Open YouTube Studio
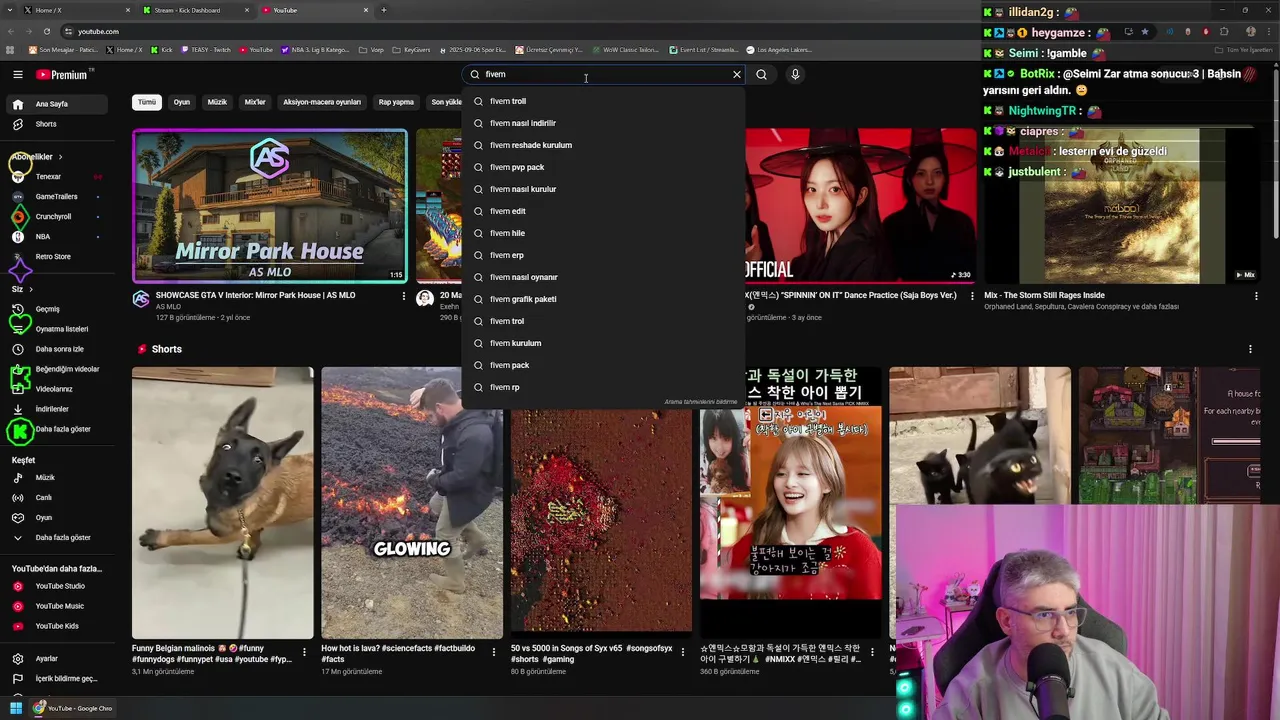Screen dimensions: 1280x720 tap(58, 586)
